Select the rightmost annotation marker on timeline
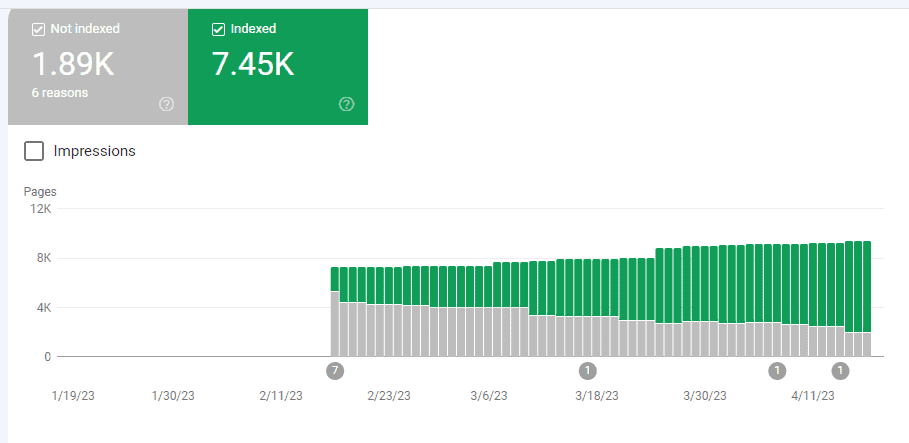The image size is (909, 443). click(841, 371)
